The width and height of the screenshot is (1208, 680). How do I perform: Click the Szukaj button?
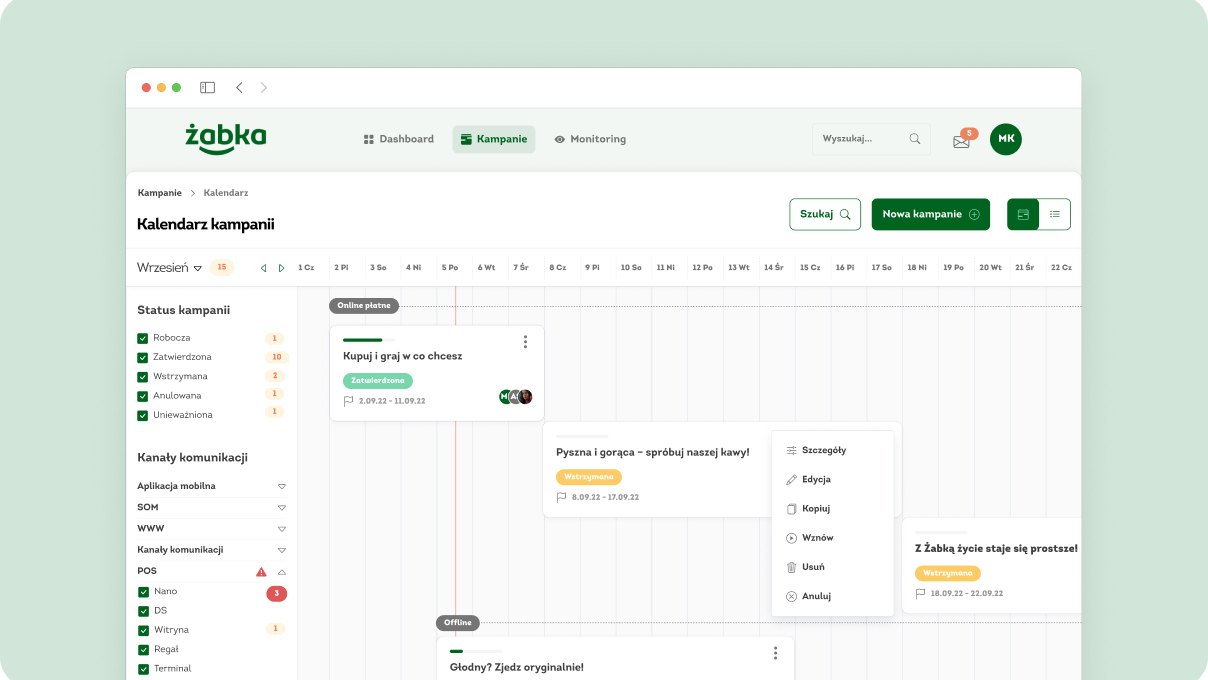click(x=825, y=214)
